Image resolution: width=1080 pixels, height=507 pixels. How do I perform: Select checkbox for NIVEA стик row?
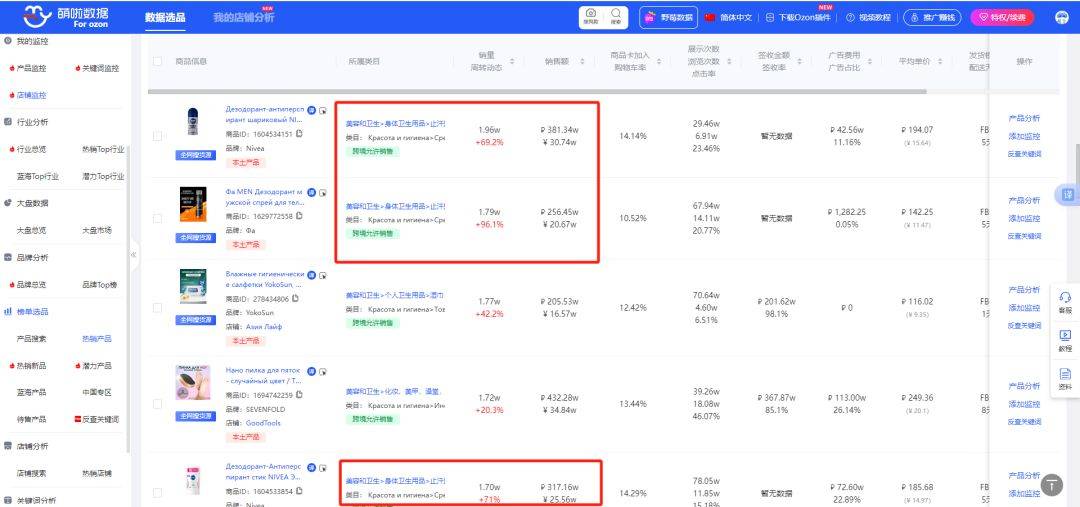click(x=158, y=493)
